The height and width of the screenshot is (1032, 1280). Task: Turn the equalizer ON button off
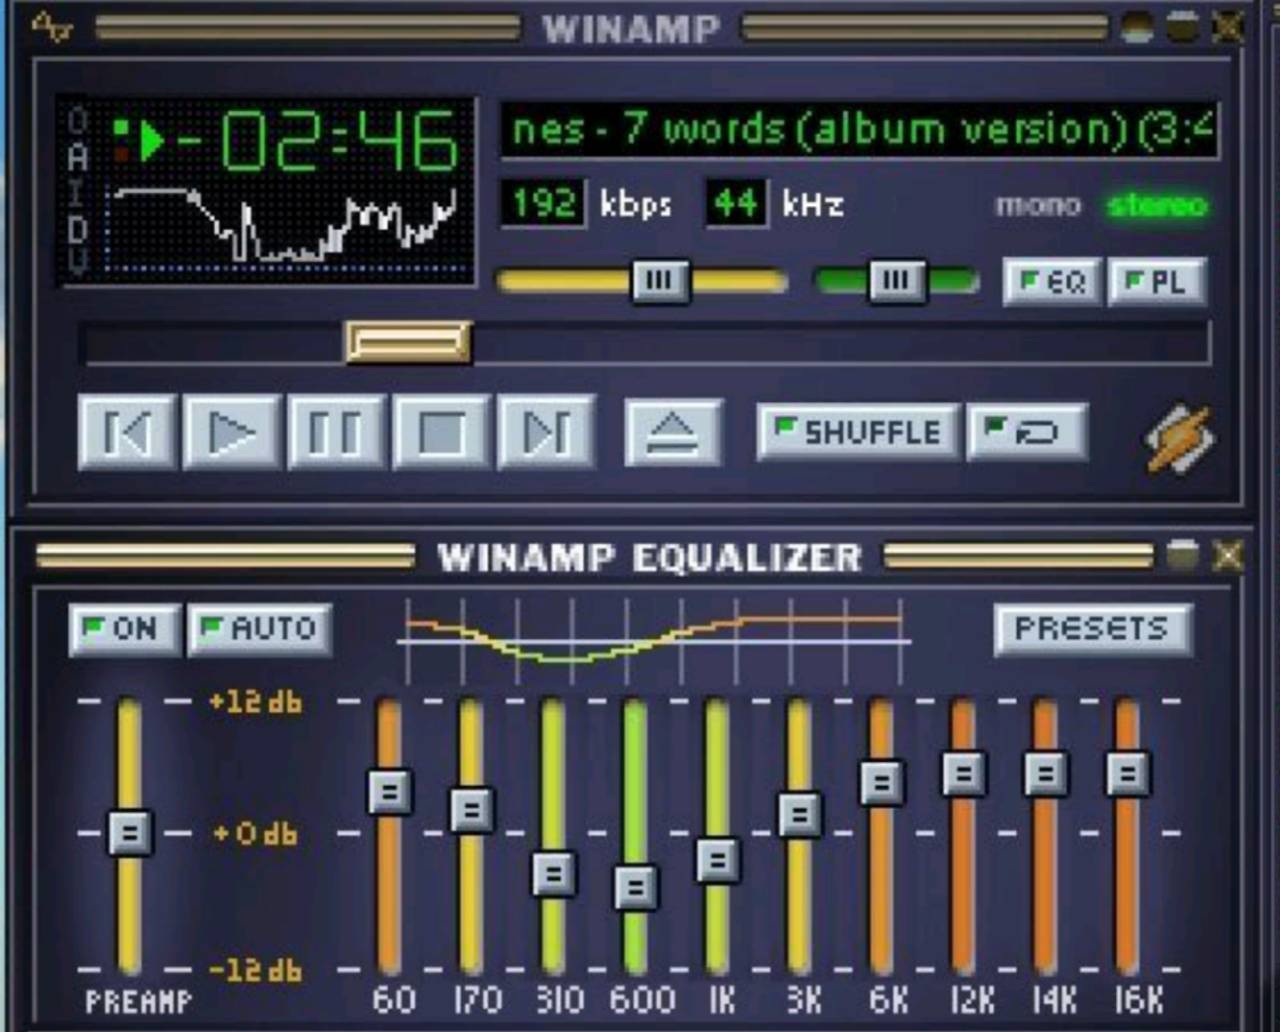124,629
